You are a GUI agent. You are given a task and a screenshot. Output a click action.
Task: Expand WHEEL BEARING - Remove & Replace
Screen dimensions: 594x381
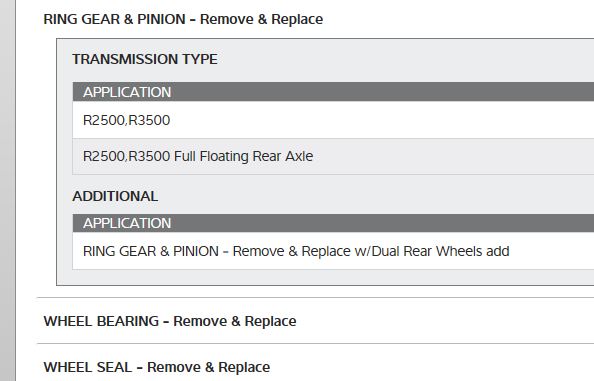pos(170,321)
